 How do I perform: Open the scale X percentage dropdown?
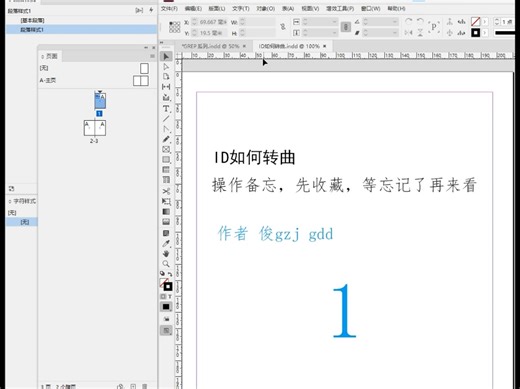pyautogui.click(x=335, y=22)
